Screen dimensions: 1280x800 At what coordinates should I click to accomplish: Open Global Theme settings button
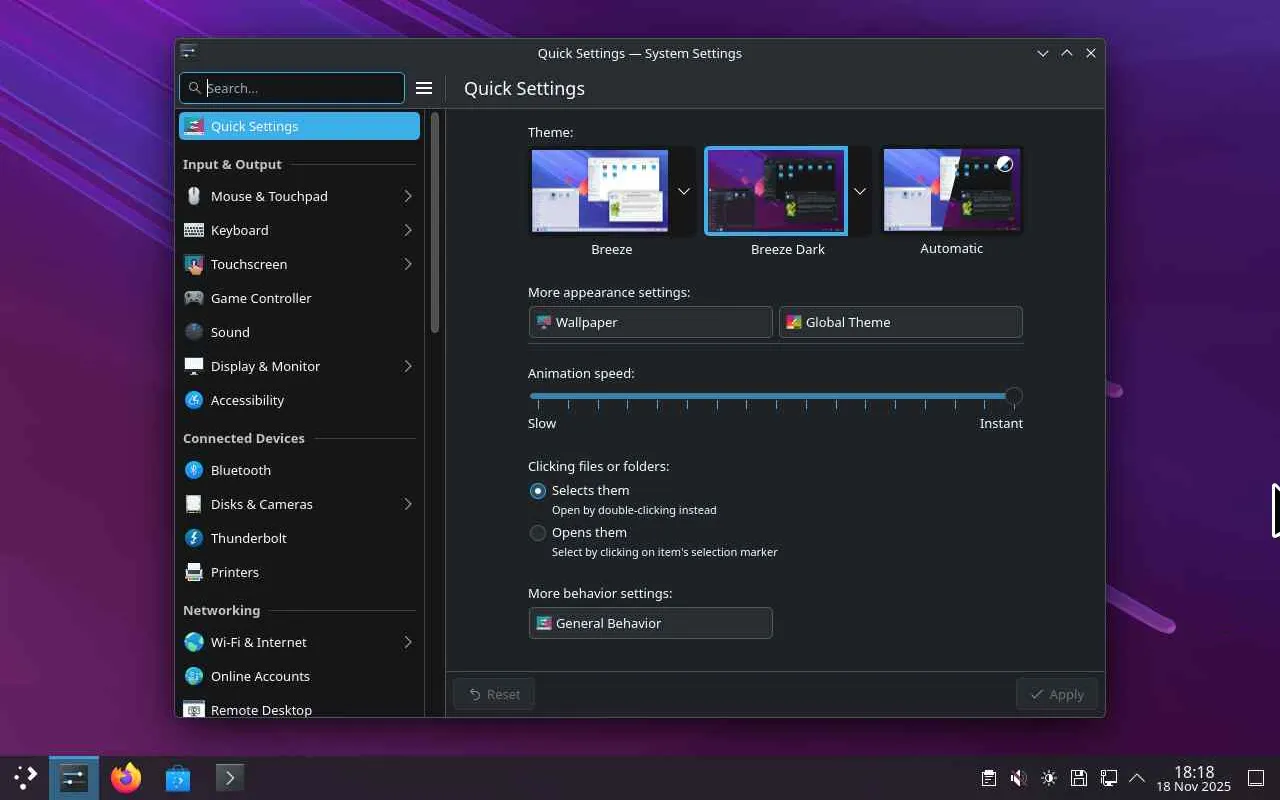point(900,322)
